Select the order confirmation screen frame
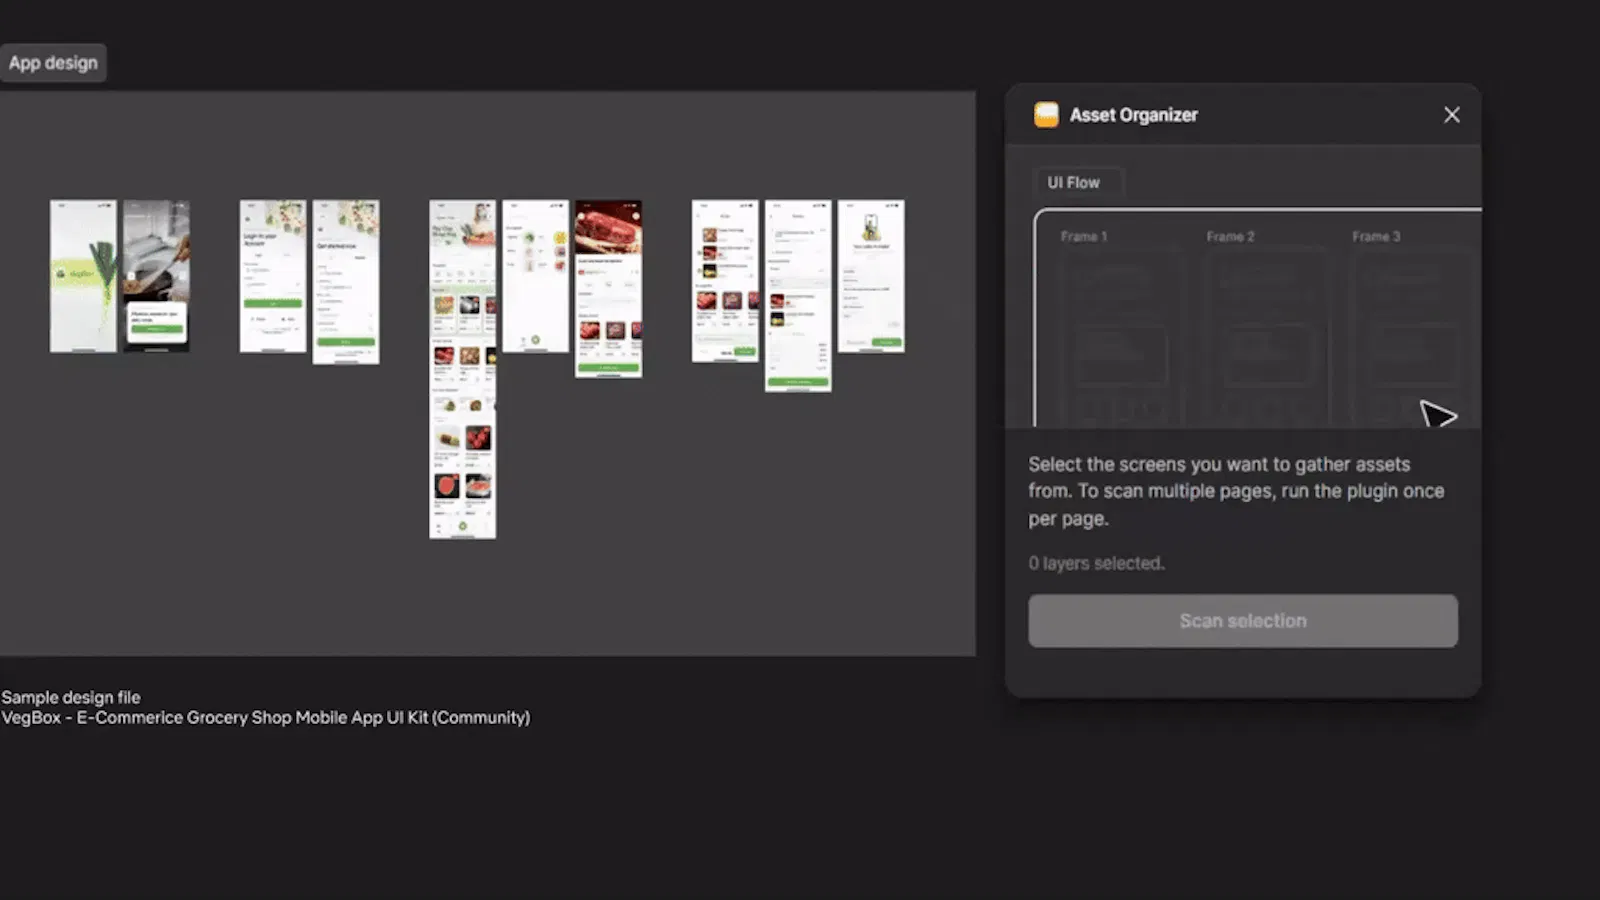1600x900 pixels. pyautogui.click(x=871, y=276)
